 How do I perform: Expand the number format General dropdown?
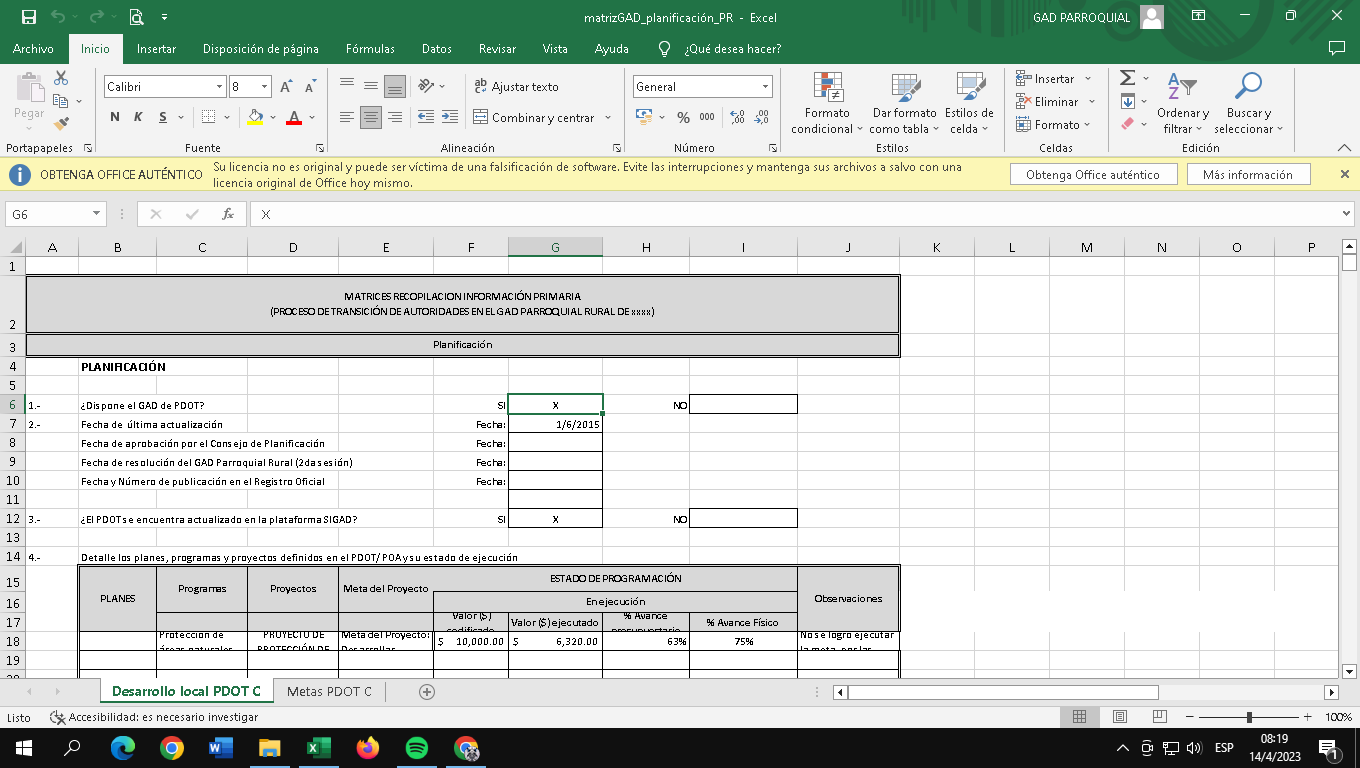pos(765,87)
